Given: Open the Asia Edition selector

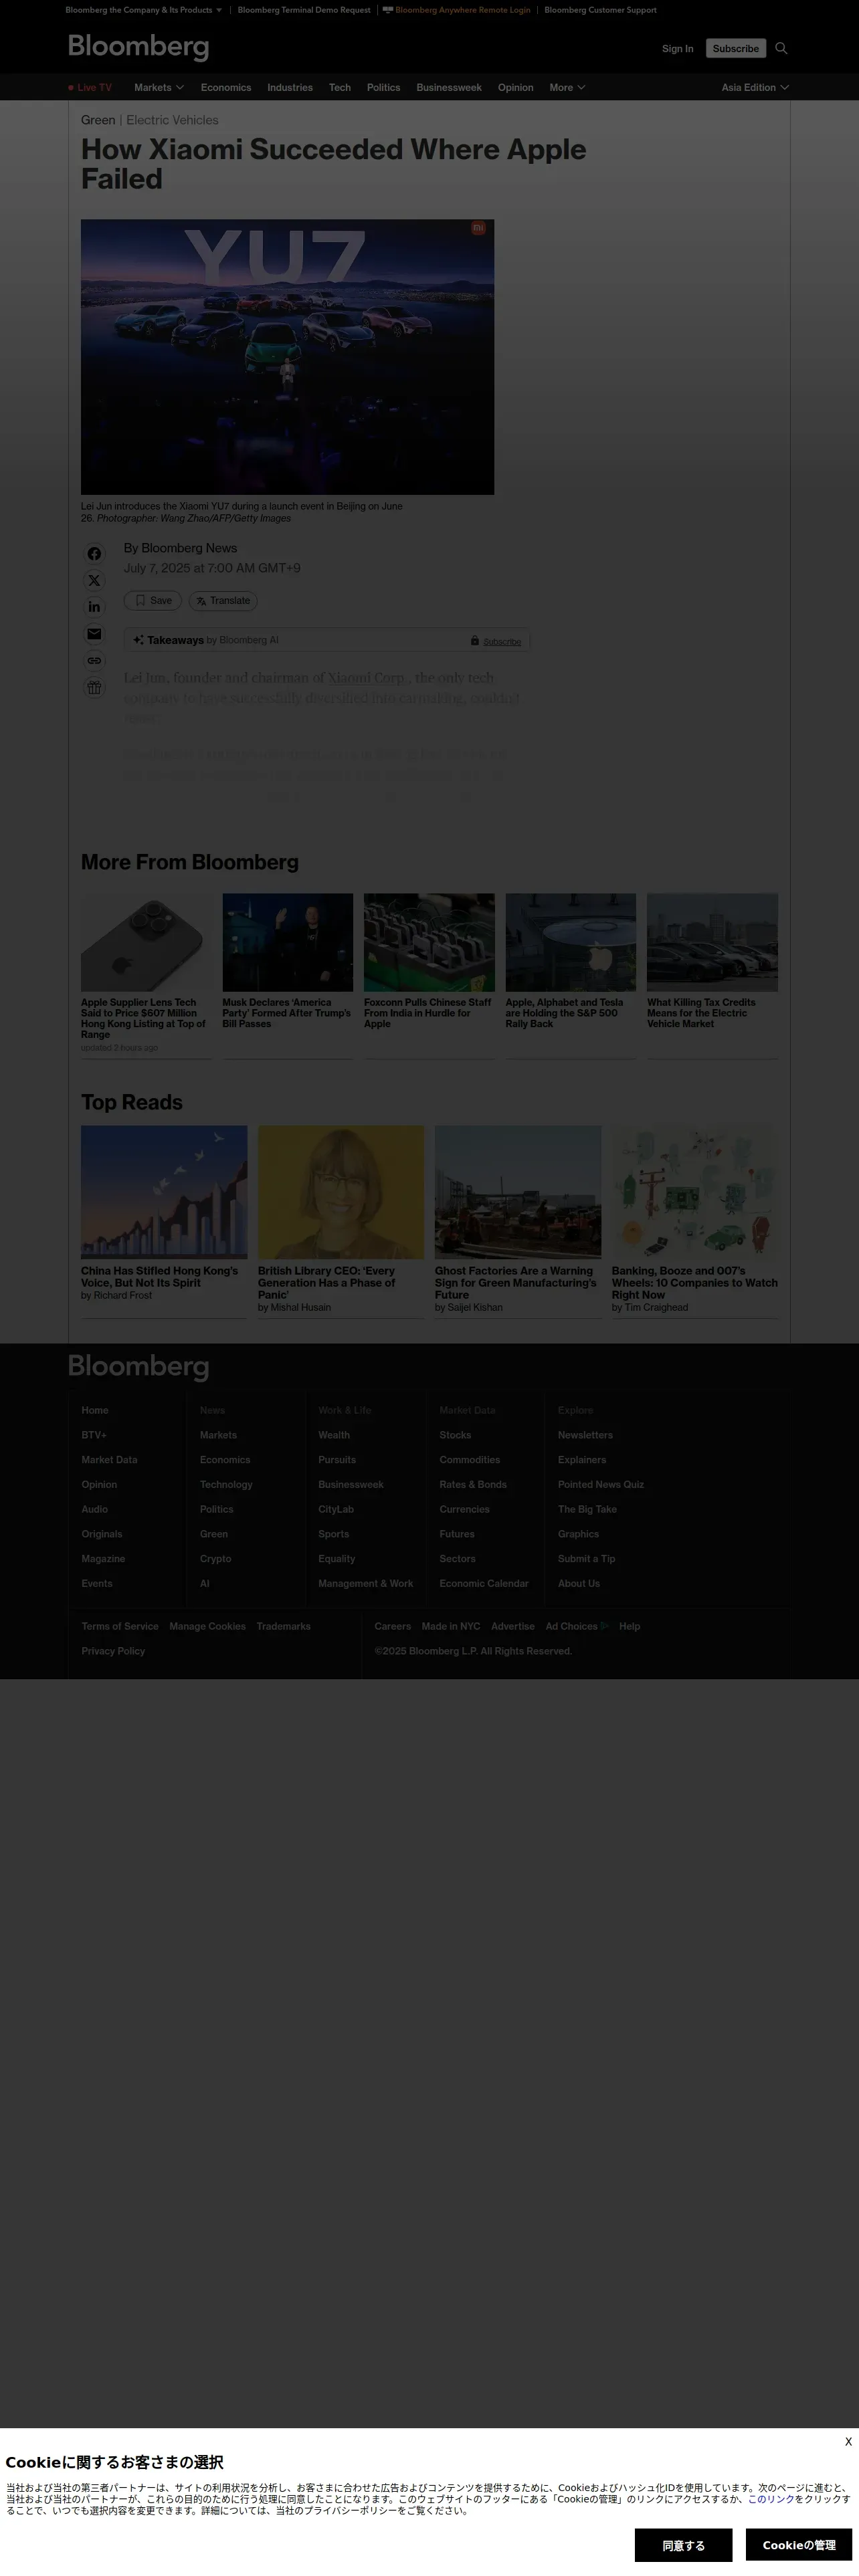Looking at the screenshot, I should (755, 88).
